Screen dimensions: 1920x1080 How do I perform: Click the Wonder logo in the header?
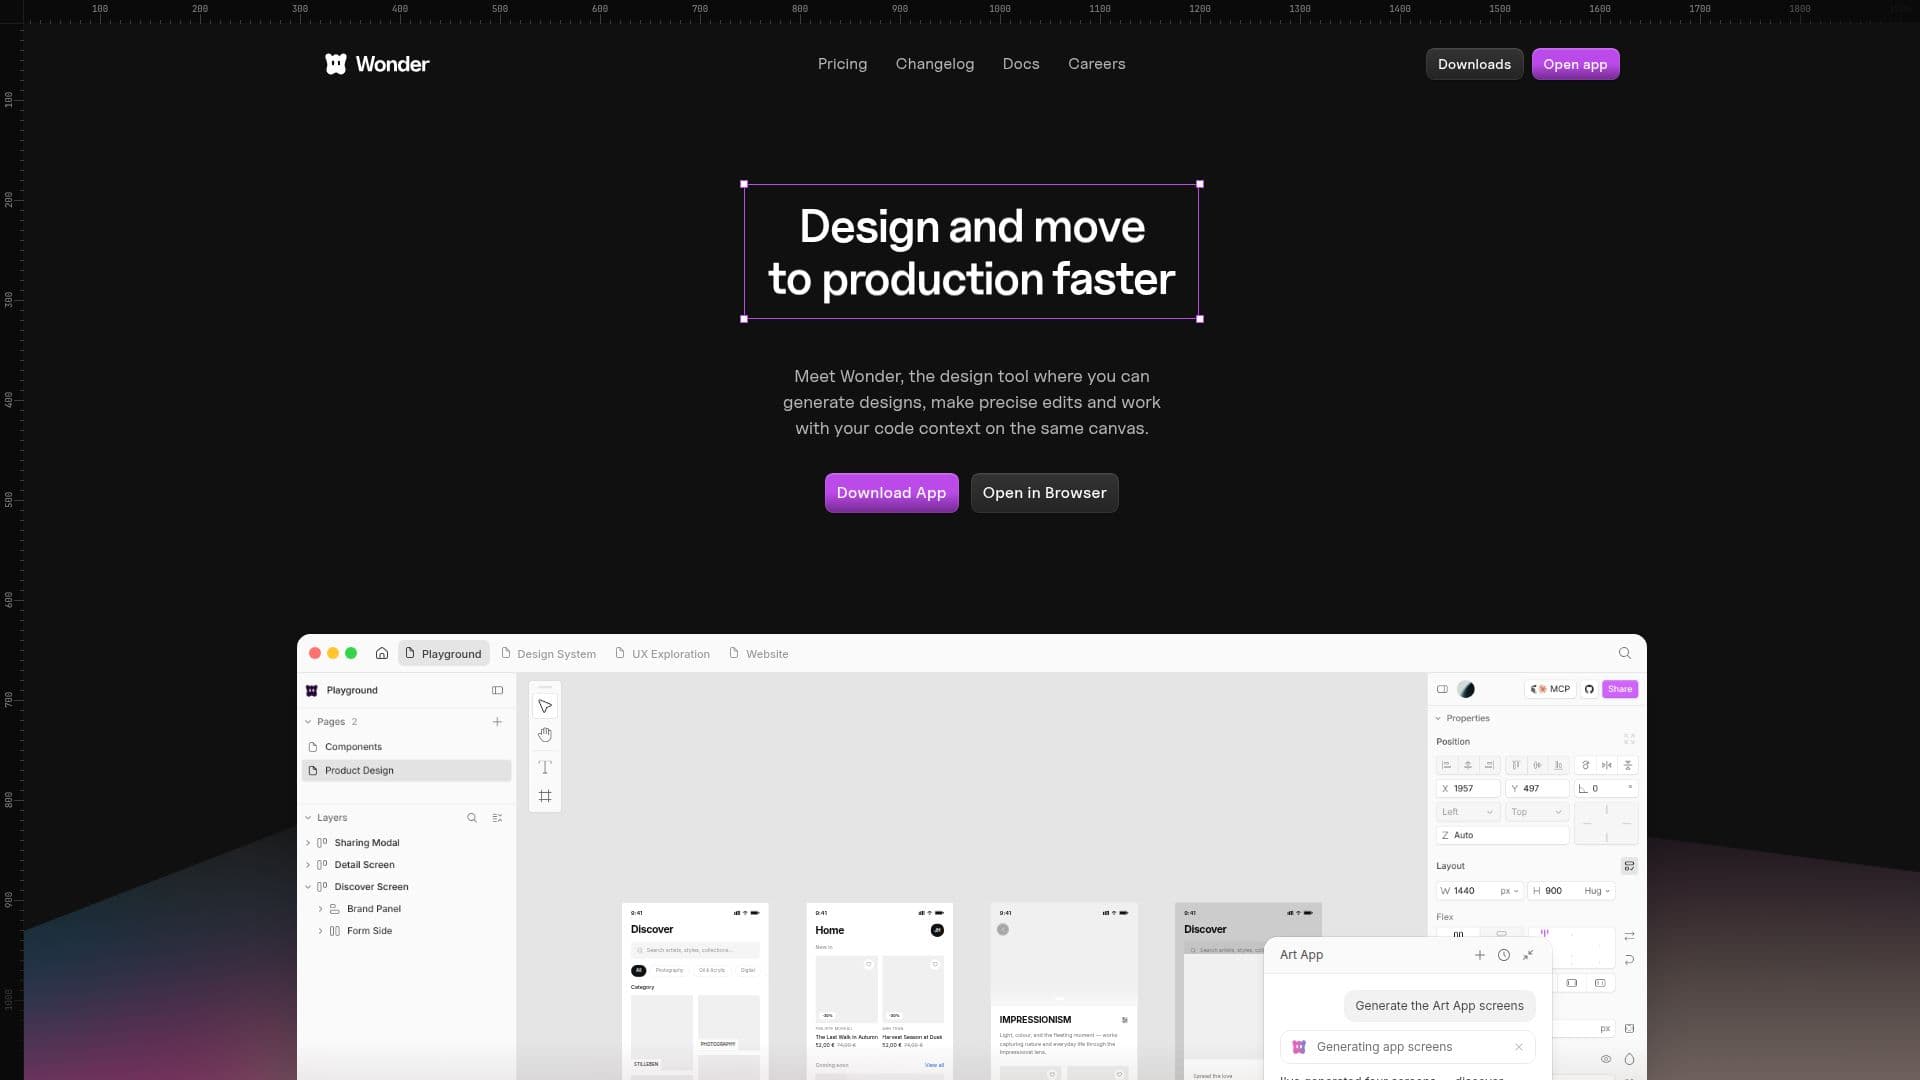point(377,64)
